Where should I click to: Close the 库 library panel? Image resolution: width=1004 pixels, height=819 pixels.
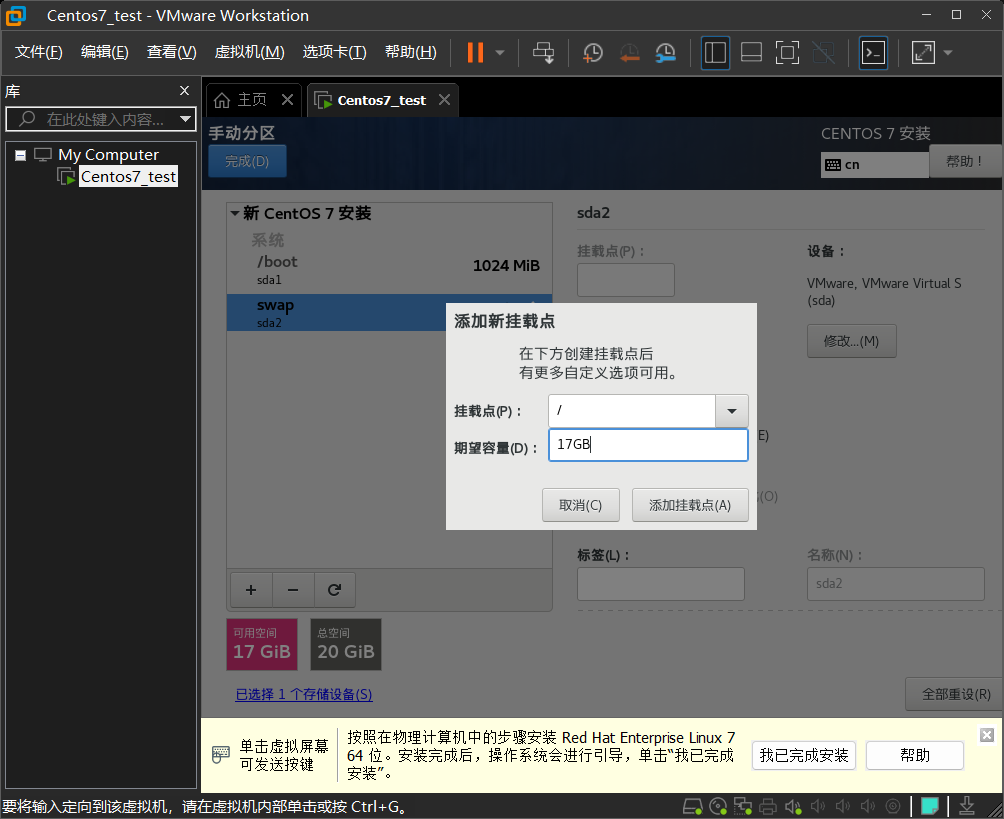[184, 91]
